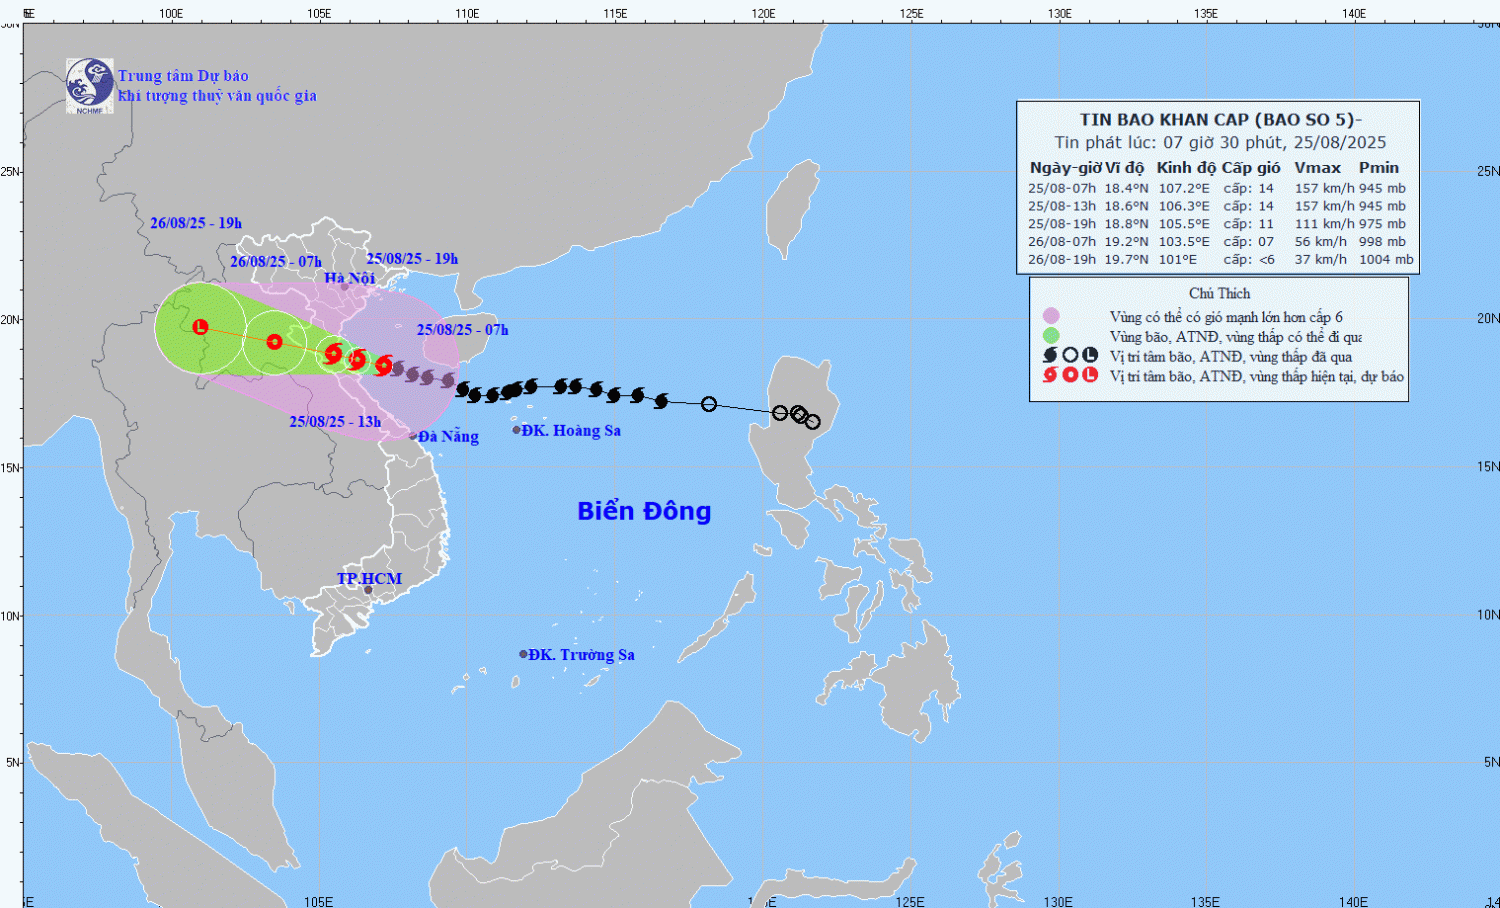This screenshot has width=1500, height=908.
Task: Click the ĐK. Trường Sa label
Action: click(581, 654)
